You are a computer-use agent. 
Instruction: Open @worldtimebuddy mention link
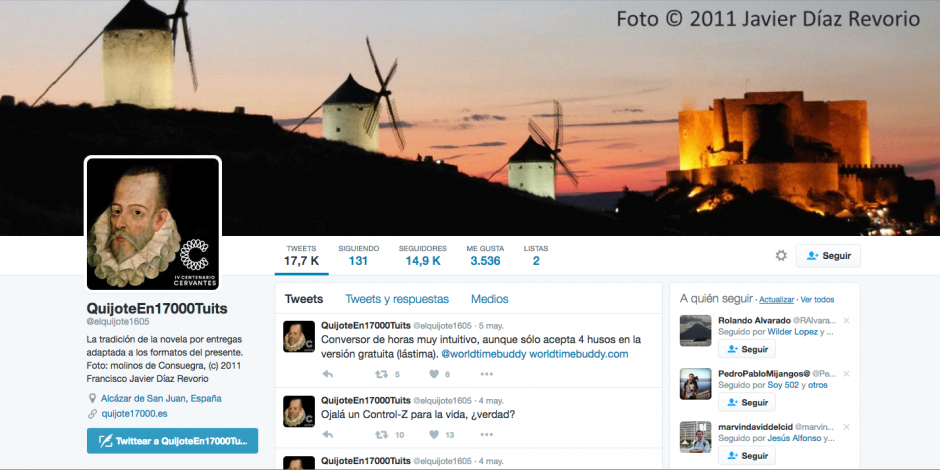(484, 354)
